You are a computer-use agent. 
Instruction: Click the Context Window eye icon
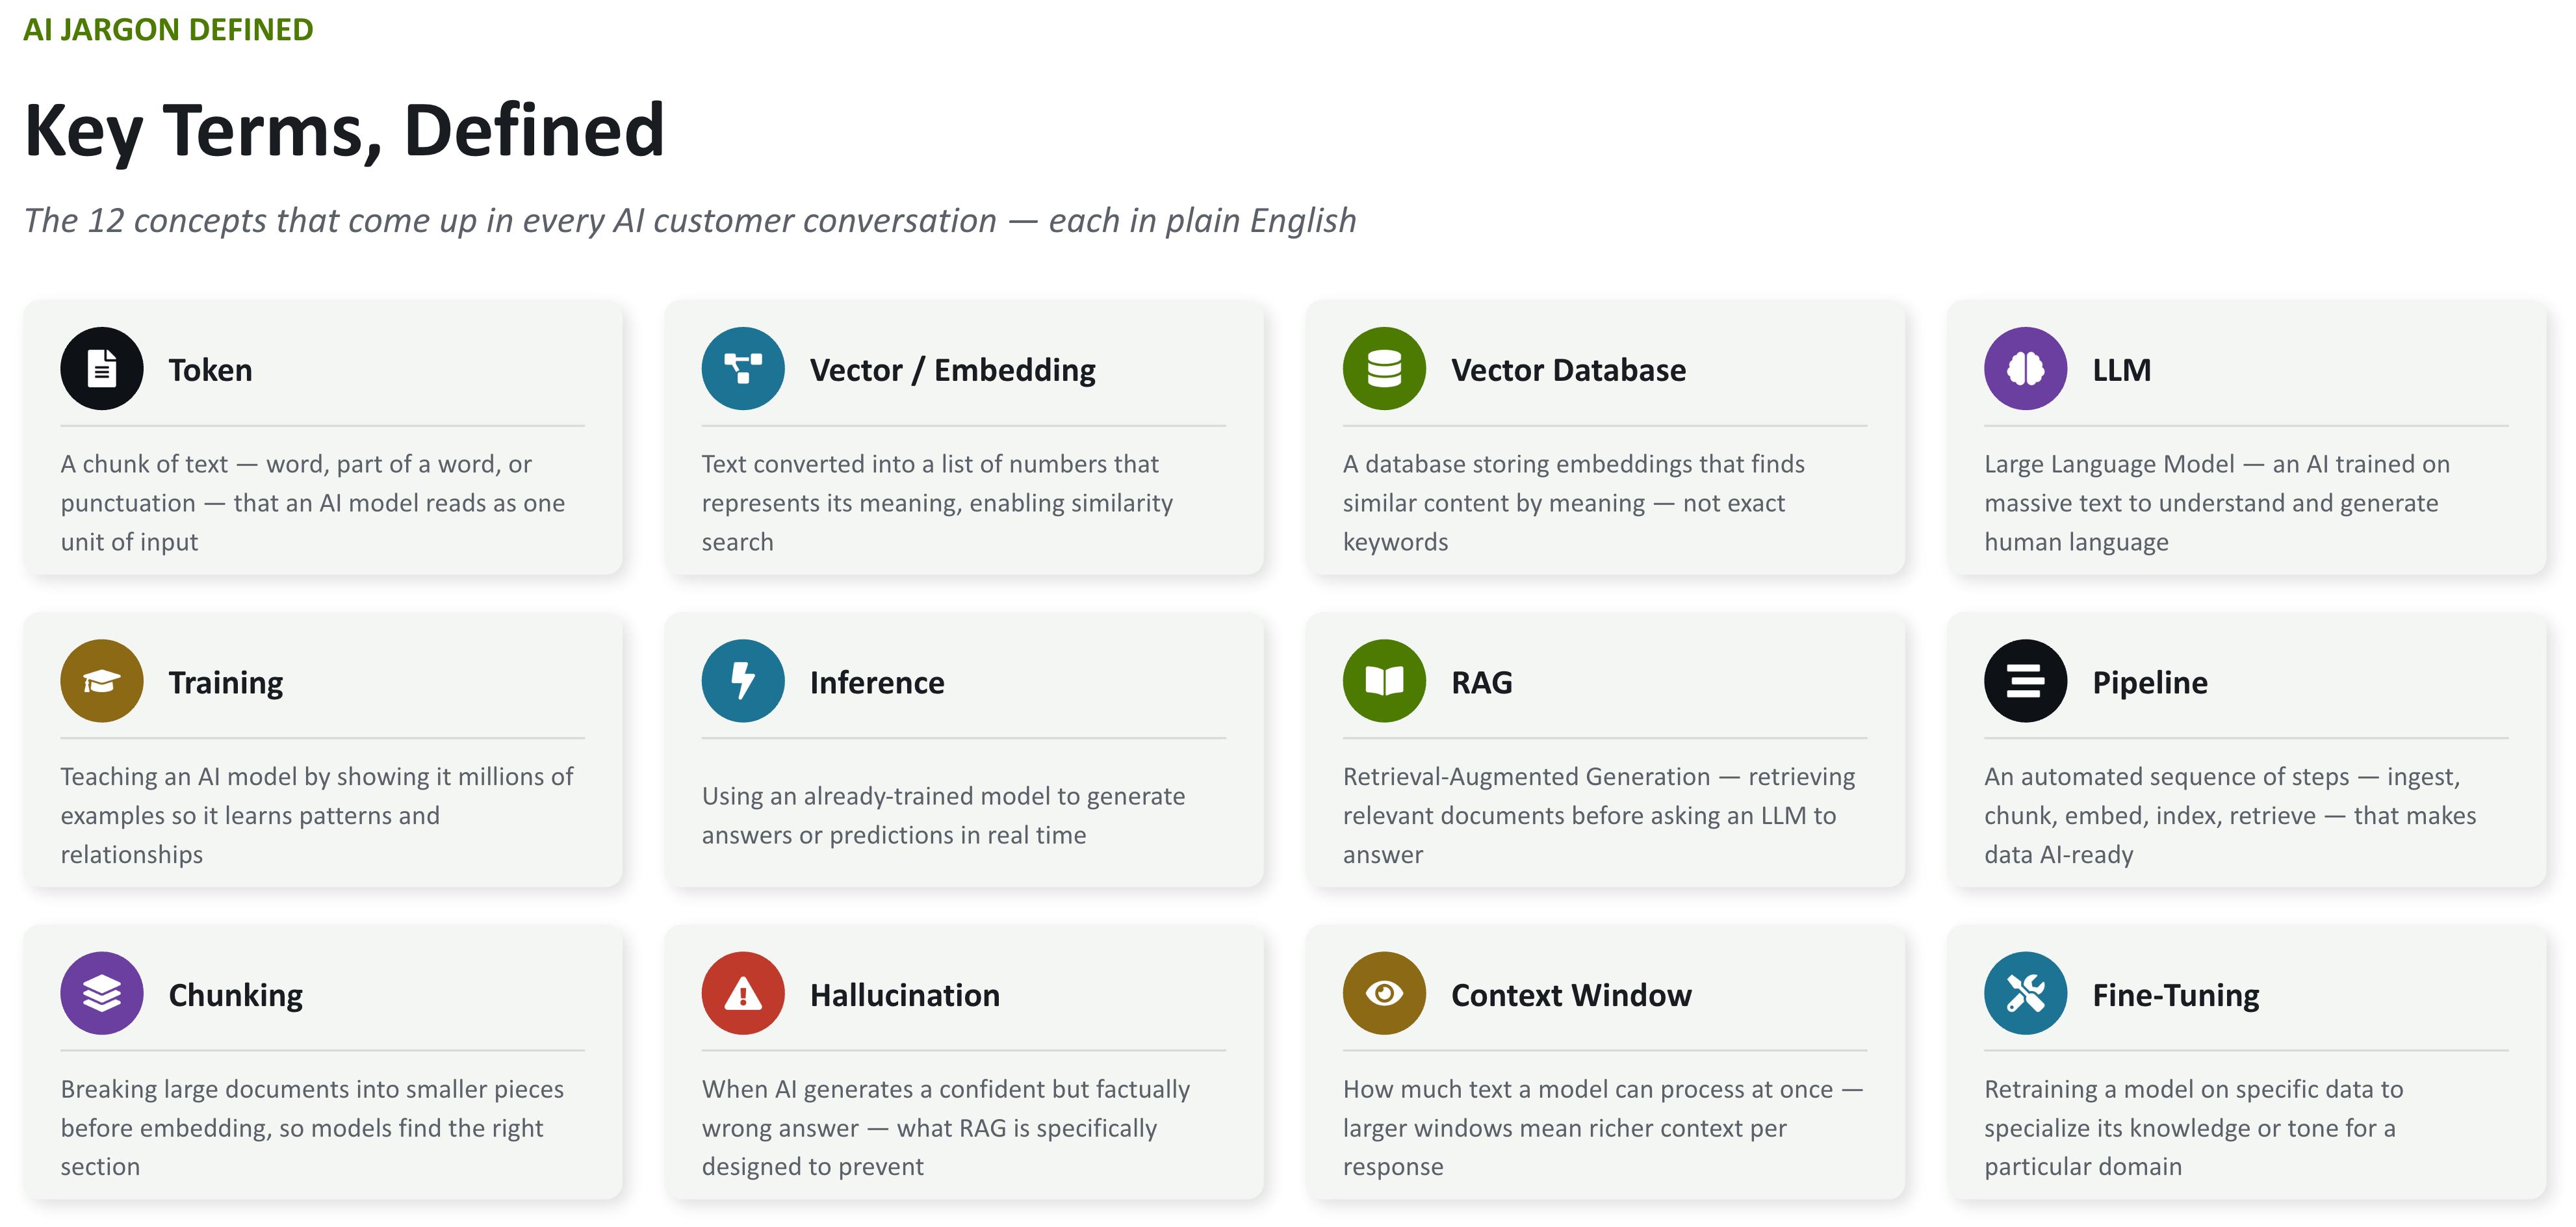coord(1384,993)
